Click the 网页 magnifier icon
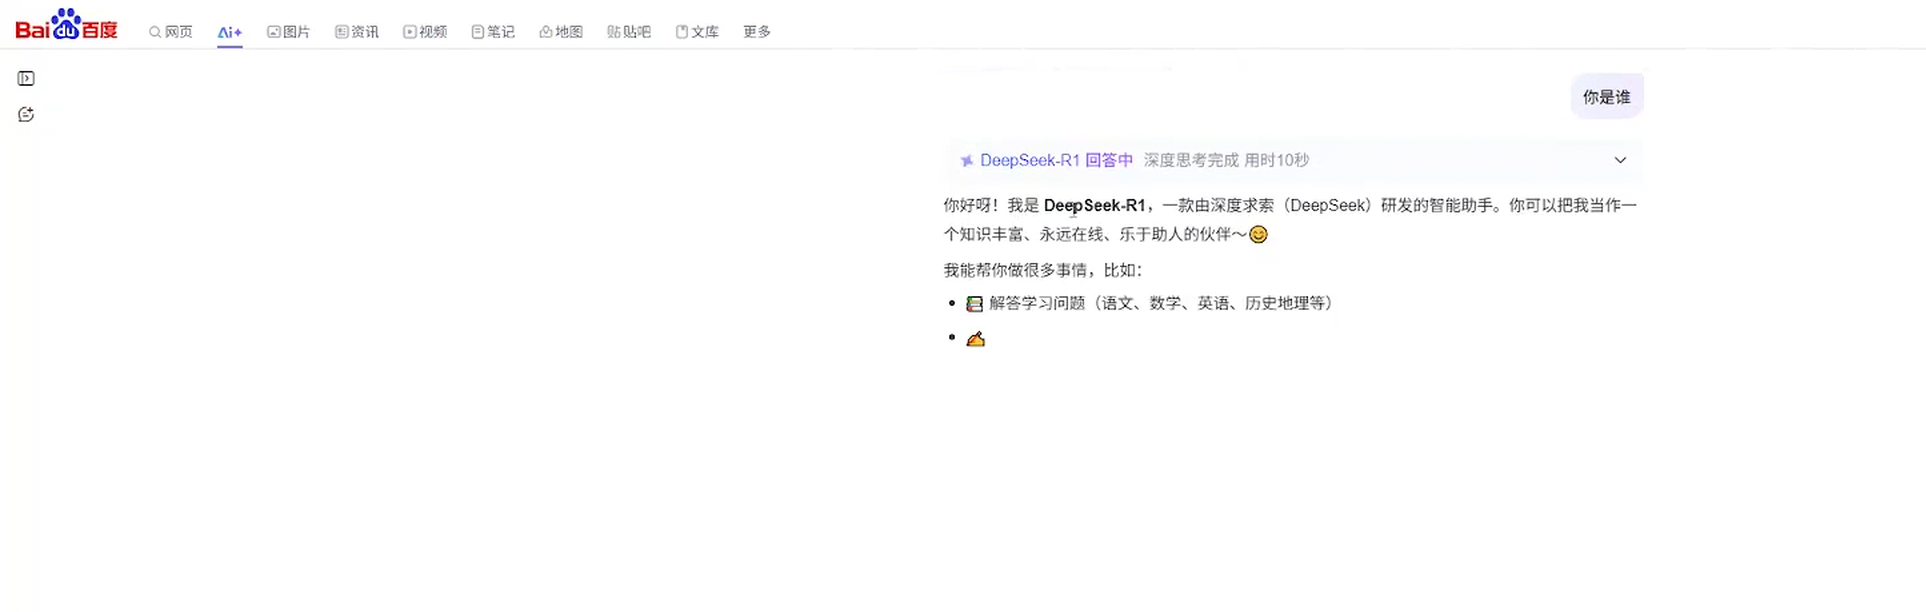The width and height of the screenshot is (1926, 612). 155,32
